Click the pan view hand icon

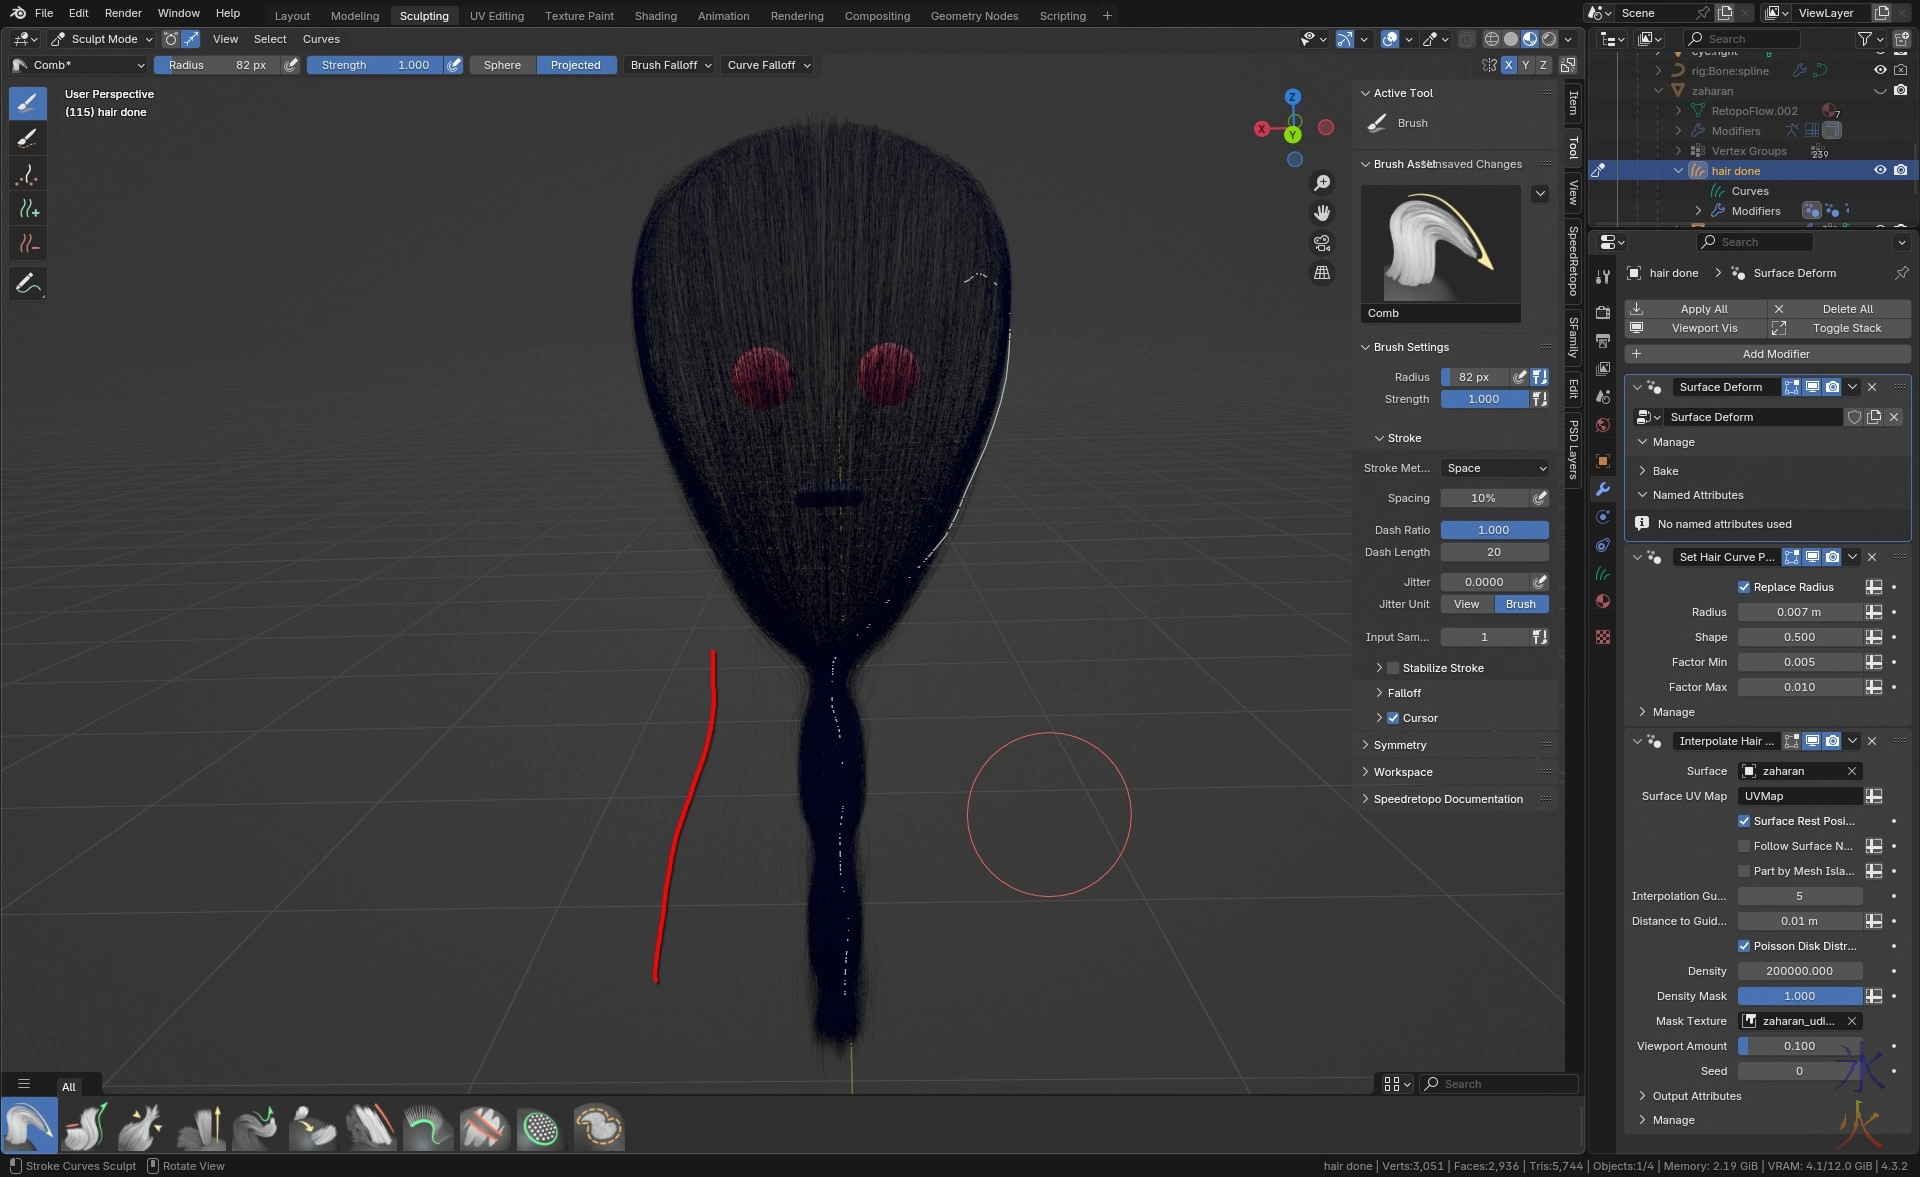pos(1322,213)
